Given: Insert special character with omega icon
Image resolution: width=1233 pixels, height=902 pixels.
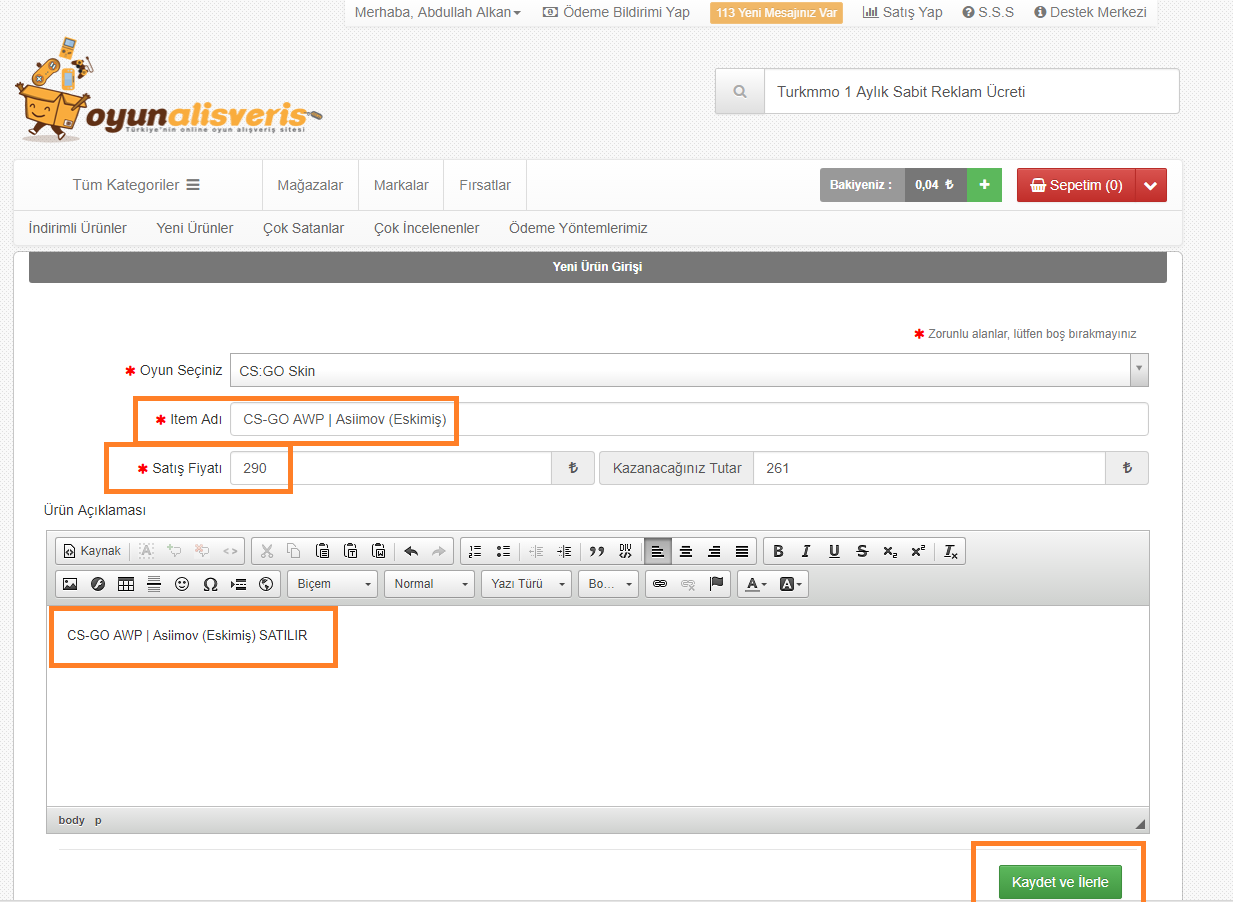Looking at the screenshot, I should point(210,583).
